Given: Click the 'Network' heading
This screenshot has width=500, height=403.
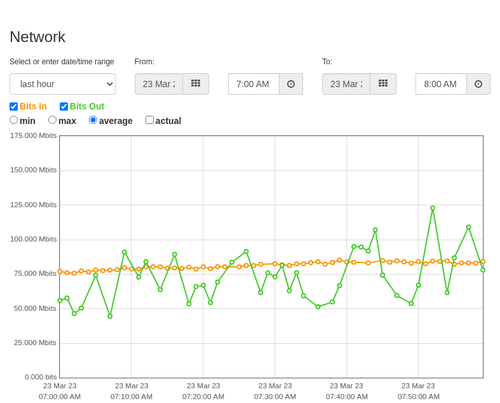Looking at the screenshot, I should coord(37,37).
